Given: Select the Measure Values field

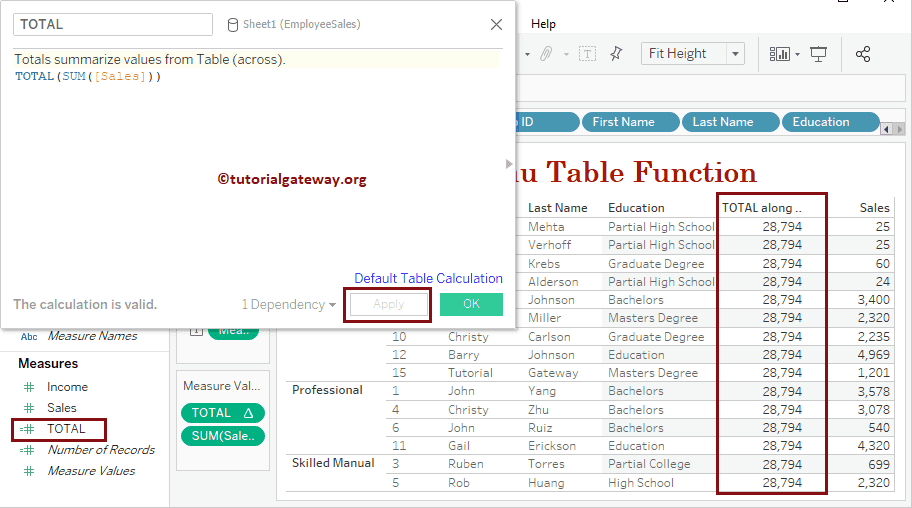Looking at the screenshot, I should tap(91, 471).
